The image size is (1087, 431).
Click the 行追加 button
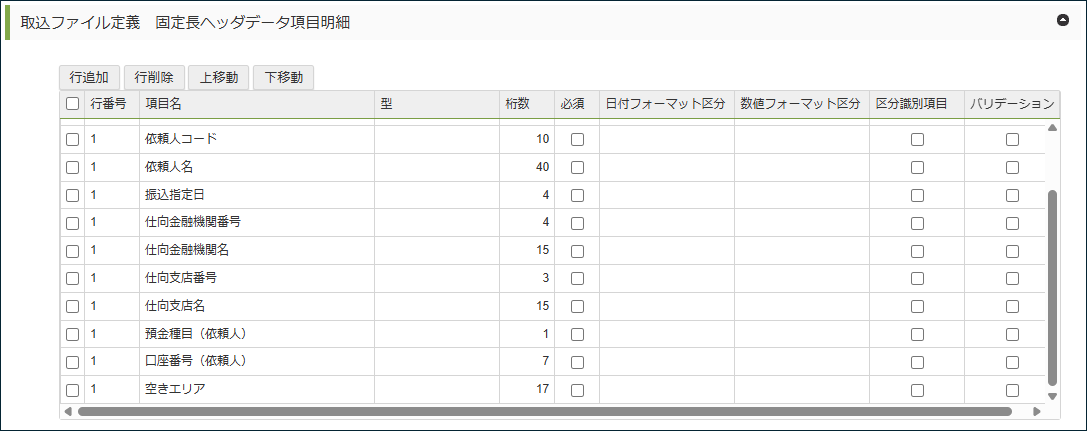89,77
